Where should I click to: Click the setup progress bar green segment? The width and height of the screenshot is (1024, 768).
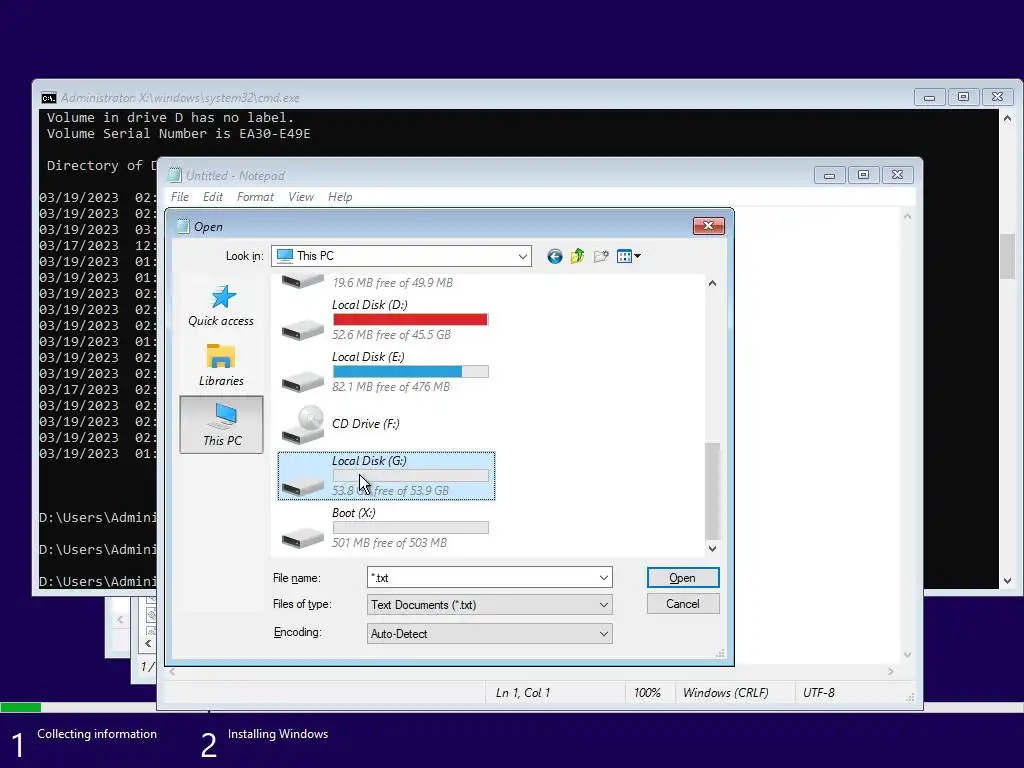click(x=21, y=707)
